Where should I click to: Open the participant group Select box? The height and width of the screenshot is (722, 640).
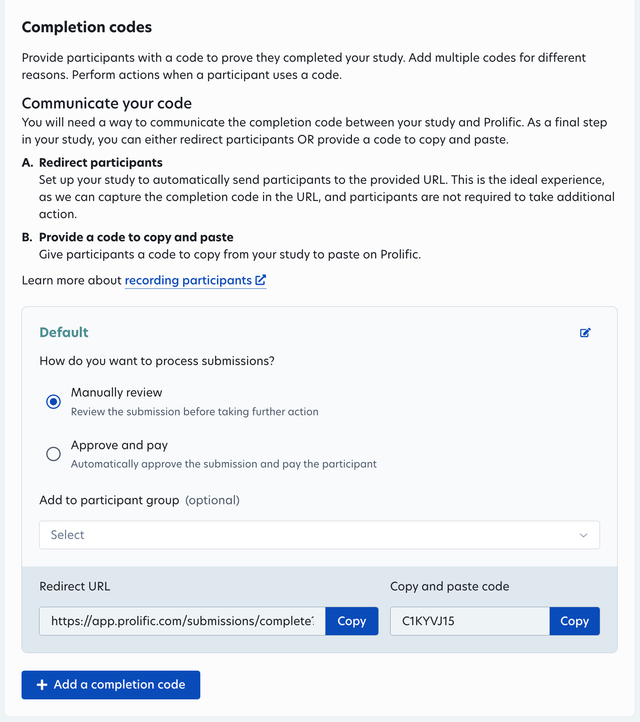pyautogui.click(x=320, y=535)
